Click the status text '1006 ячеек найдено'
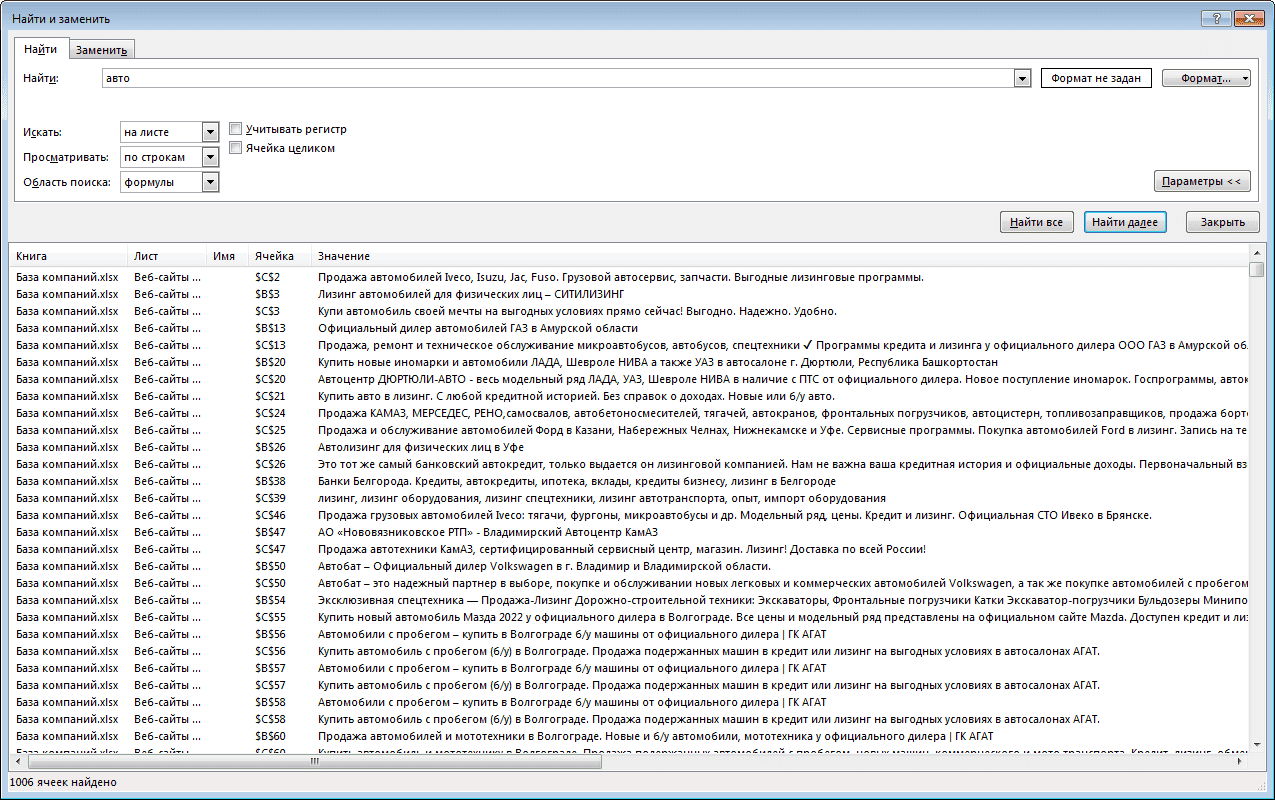 coord(63,783)
